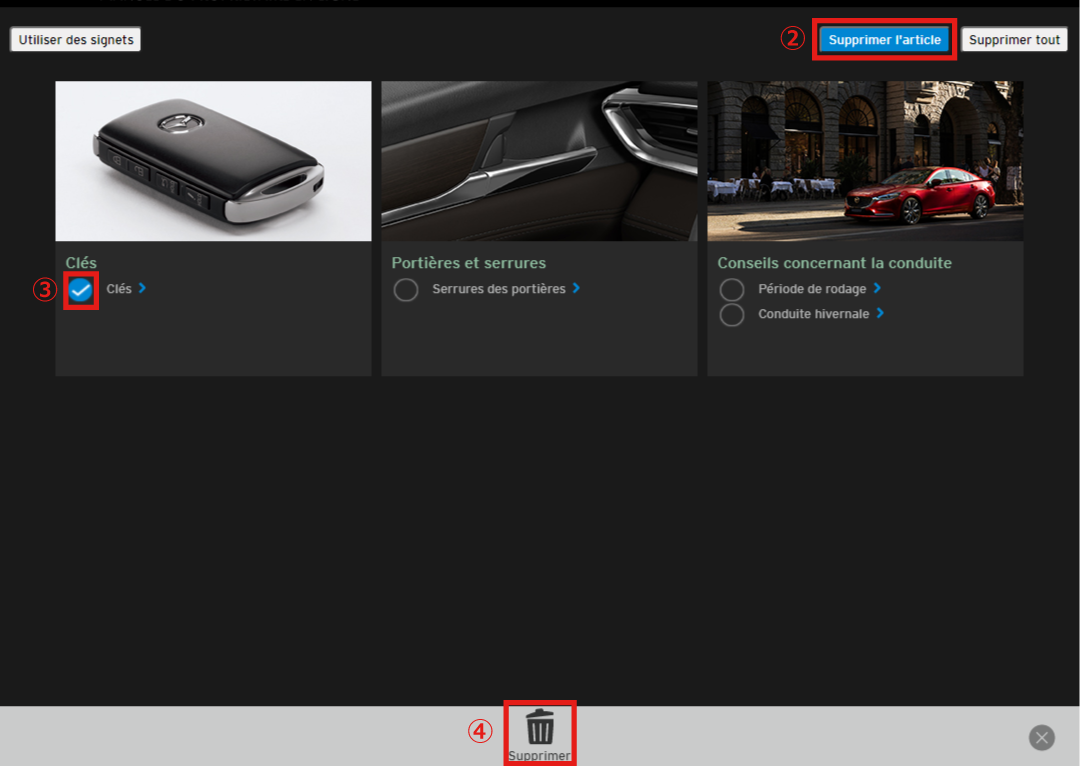
Task: Uncheck the Clés bookmark checkbox
Action: 81,291
